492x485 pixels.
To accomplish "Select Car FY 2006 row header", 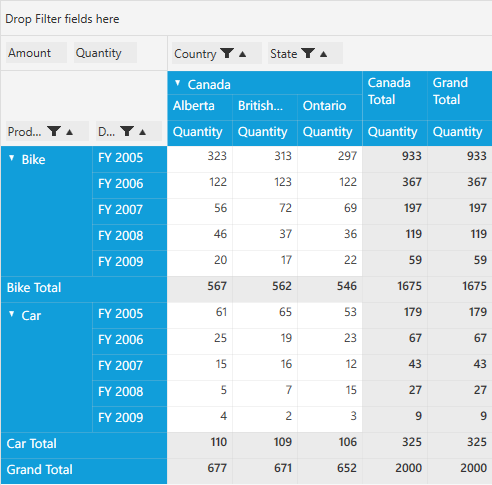I will point(129,341).
